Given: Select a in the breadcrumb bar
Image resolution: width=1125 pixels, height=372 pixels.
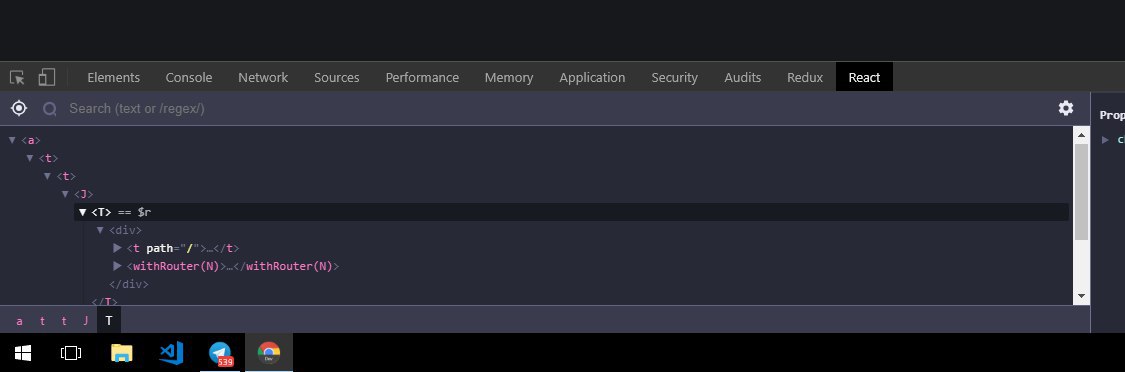Looking at the screenshot, I should pos(19,320).
